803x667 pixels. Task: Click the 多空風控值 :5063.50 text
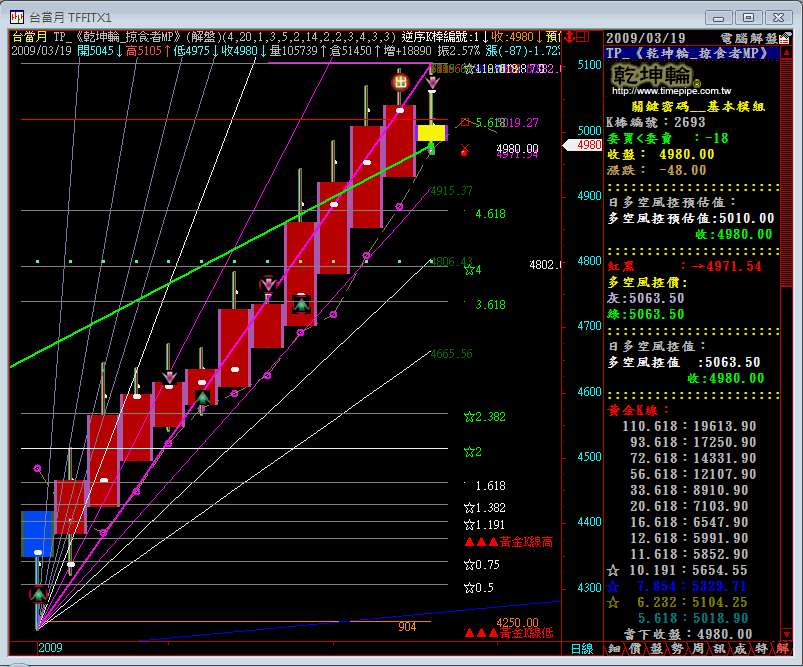click(x=684, y=362)
